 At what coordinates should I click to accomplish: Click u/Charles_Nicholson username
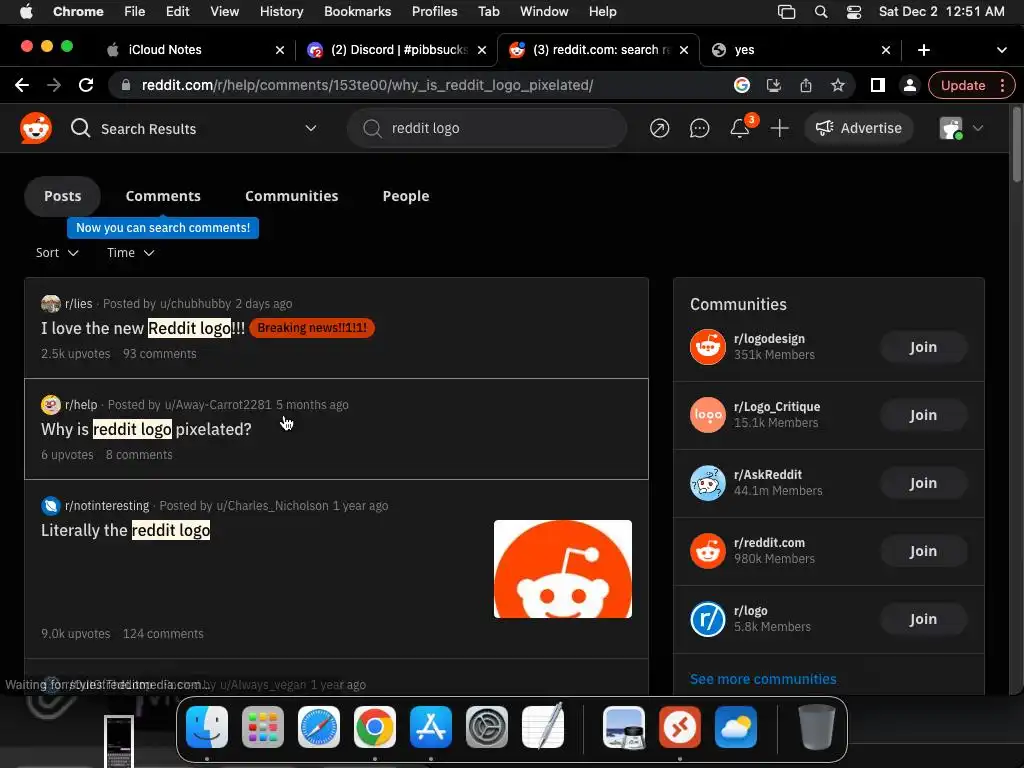(x=272, y=506)
